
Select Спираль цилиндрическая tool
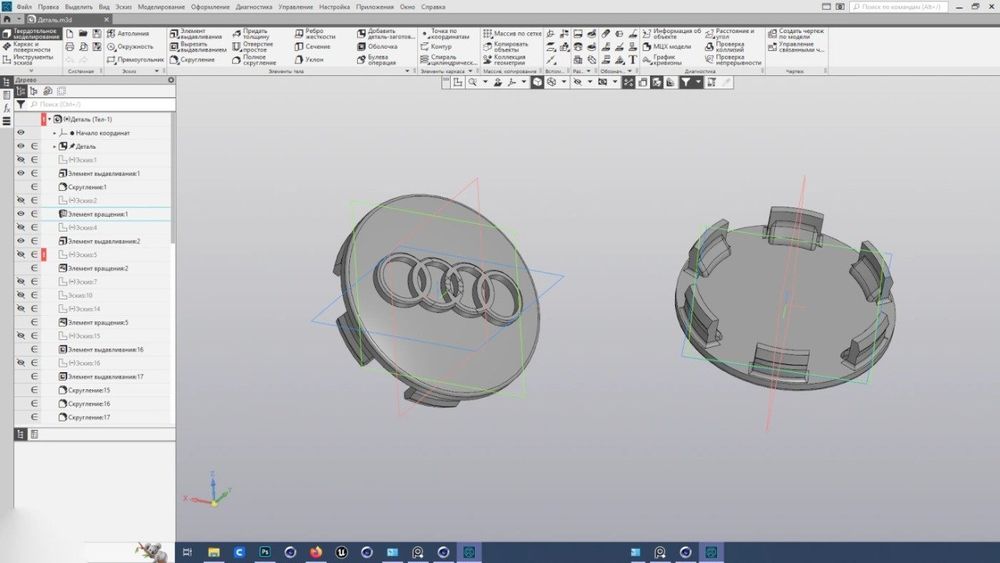(448, 60)
